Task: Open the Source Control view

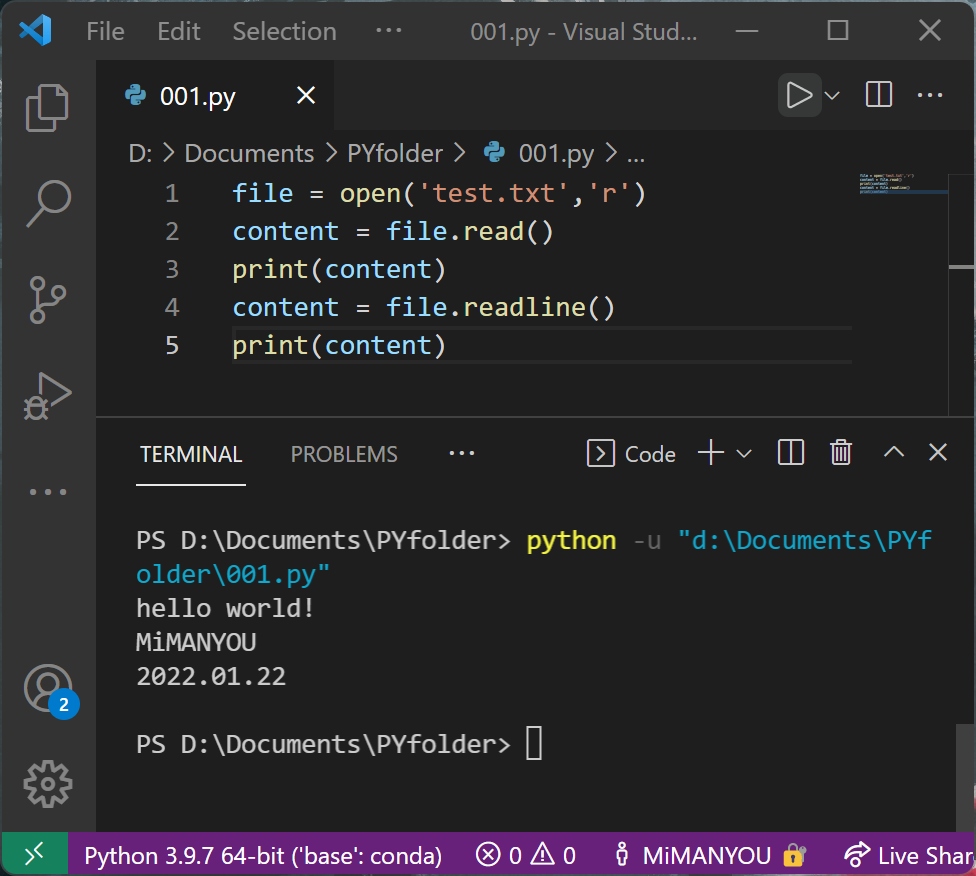Action: (x=47, y=300)
